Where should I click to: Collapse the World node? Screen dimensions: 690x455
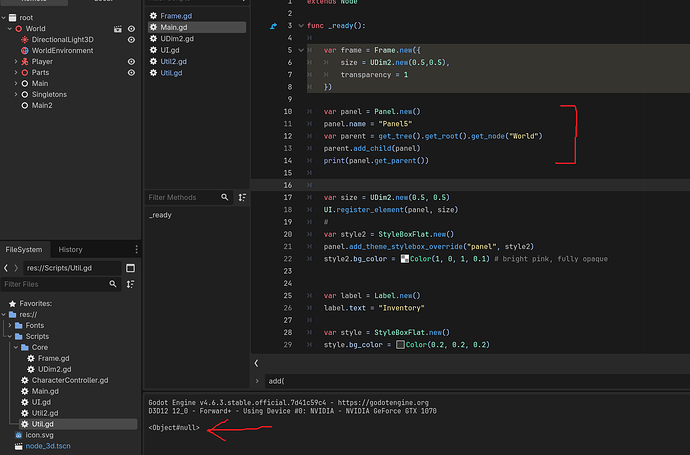point(10,29)
